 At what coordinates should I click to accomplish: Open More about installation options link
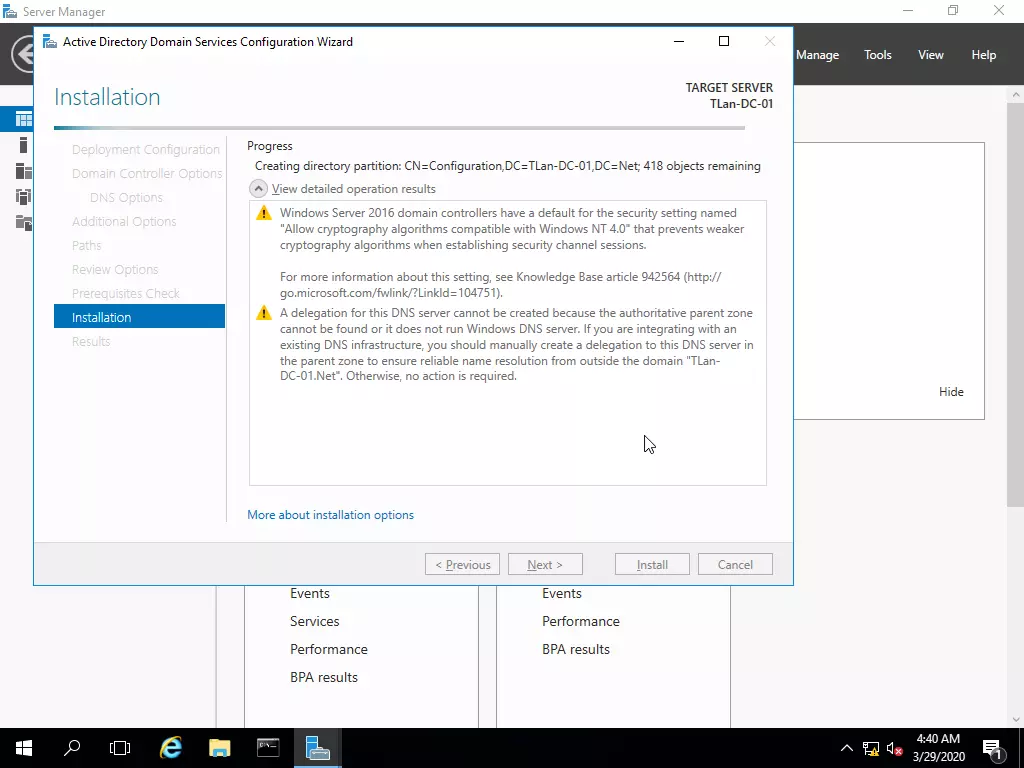[330, 515]
